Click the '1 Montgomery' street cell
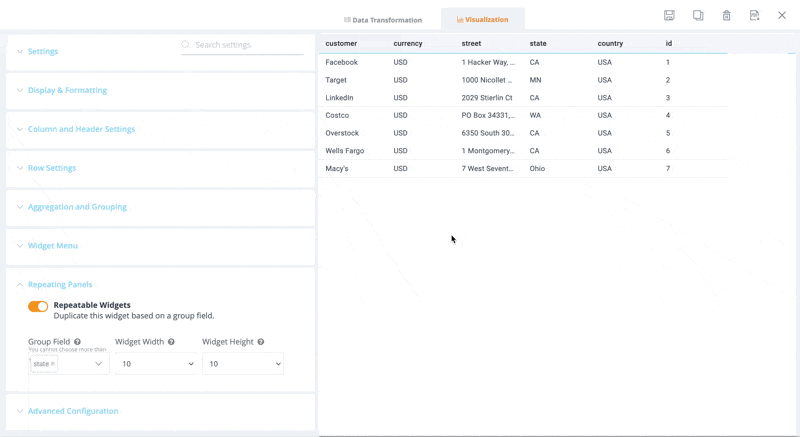800x437 pixels. click(488, 151)
